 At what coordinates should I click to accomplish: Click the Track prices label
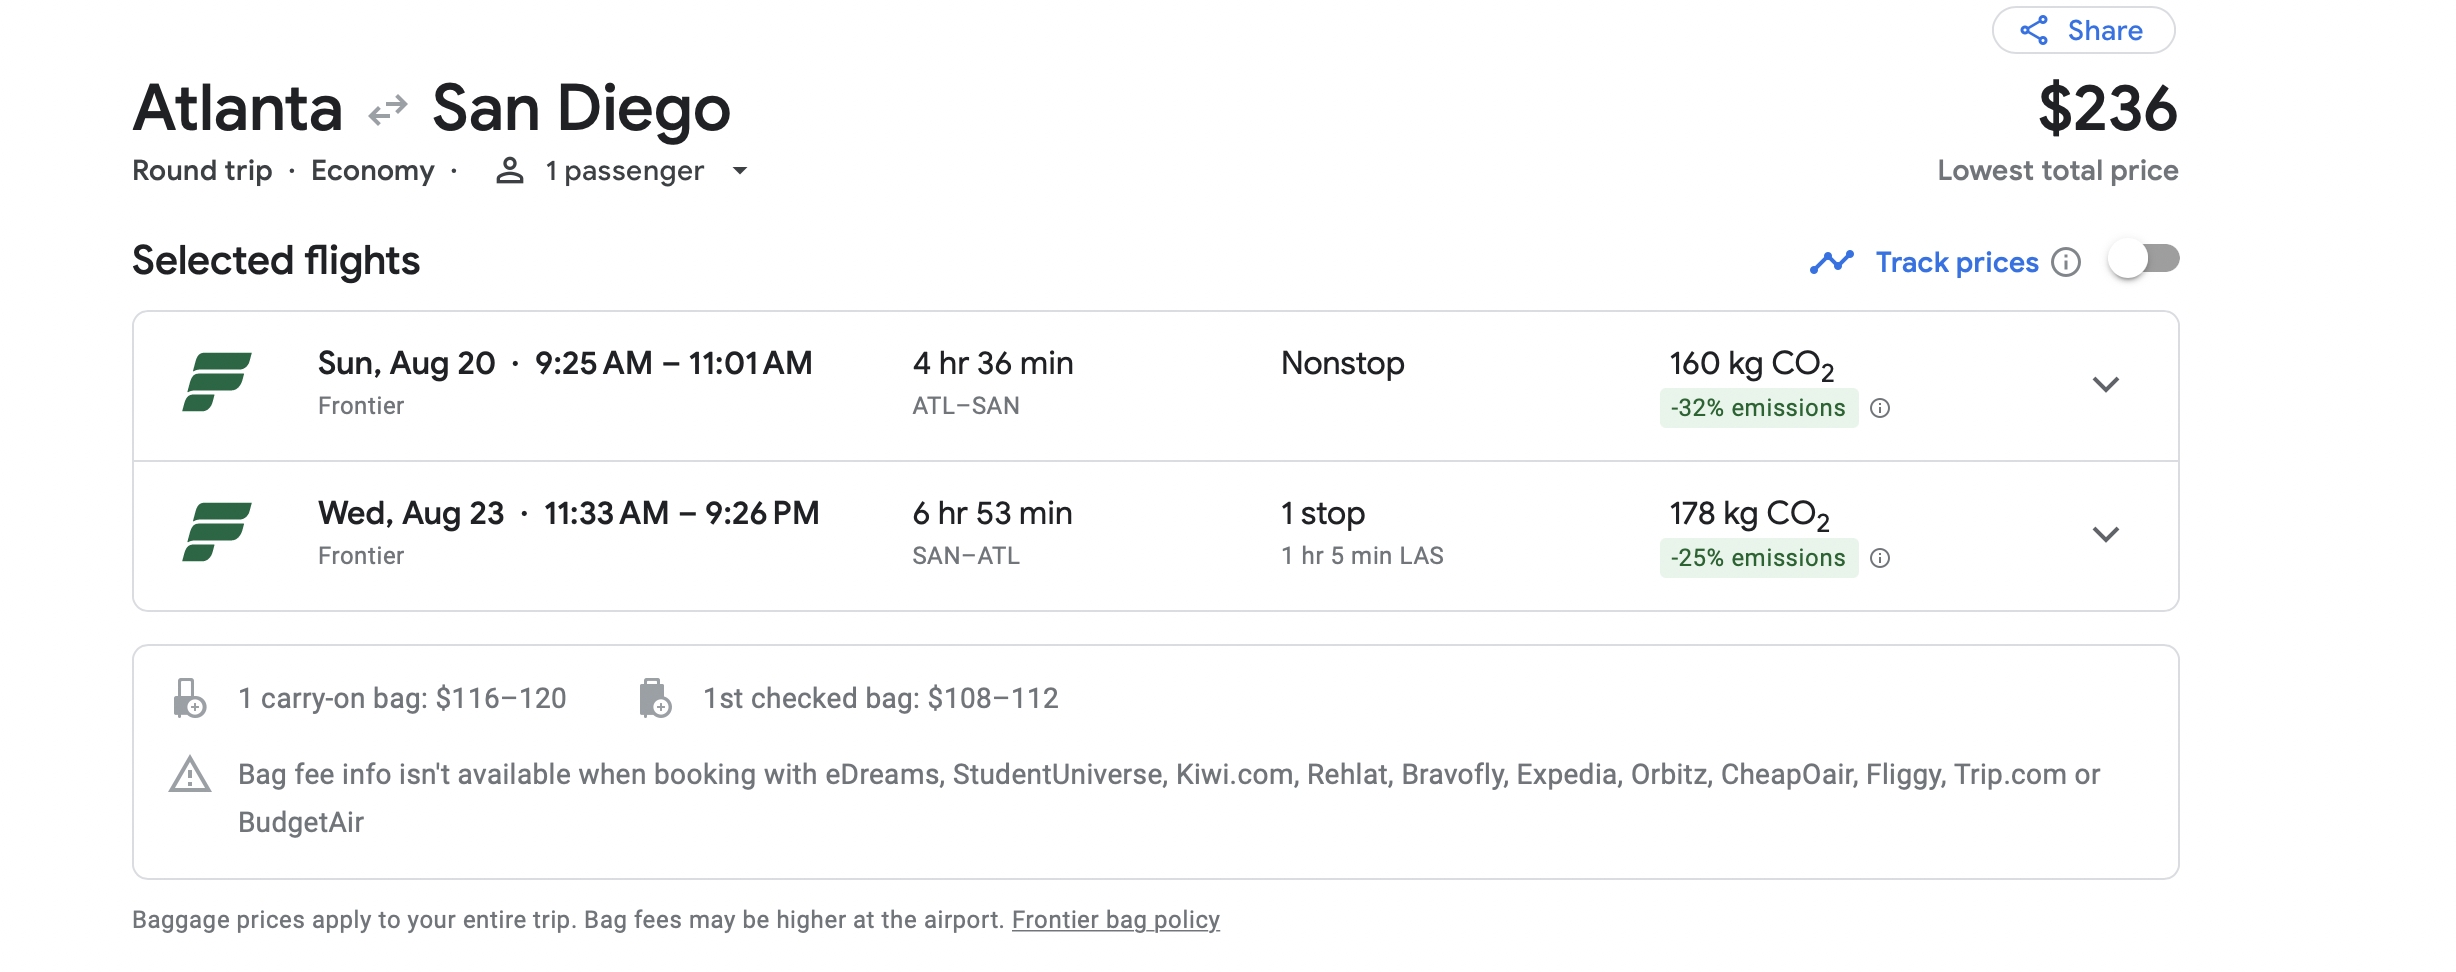coord(1957,262)
